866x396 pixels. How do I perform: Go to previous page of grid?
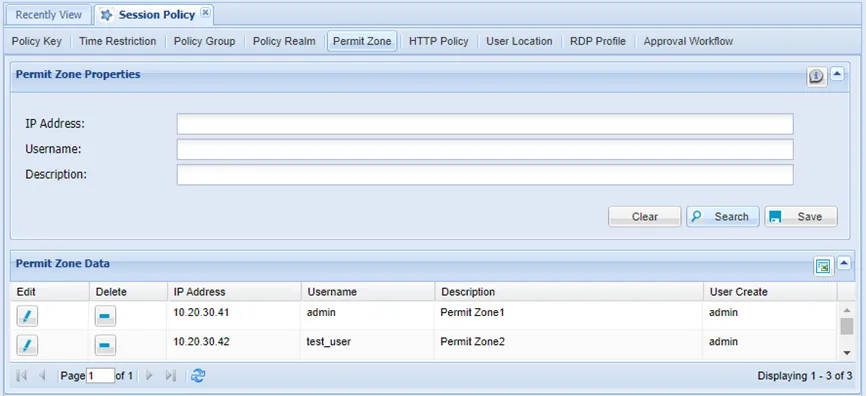tap(42, 376)
